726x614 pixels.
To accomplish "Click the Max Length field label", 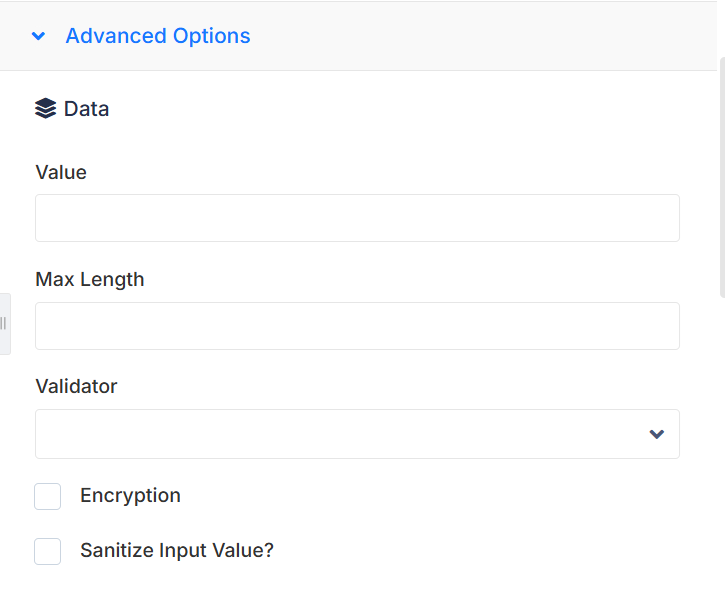I will (90, 279).
